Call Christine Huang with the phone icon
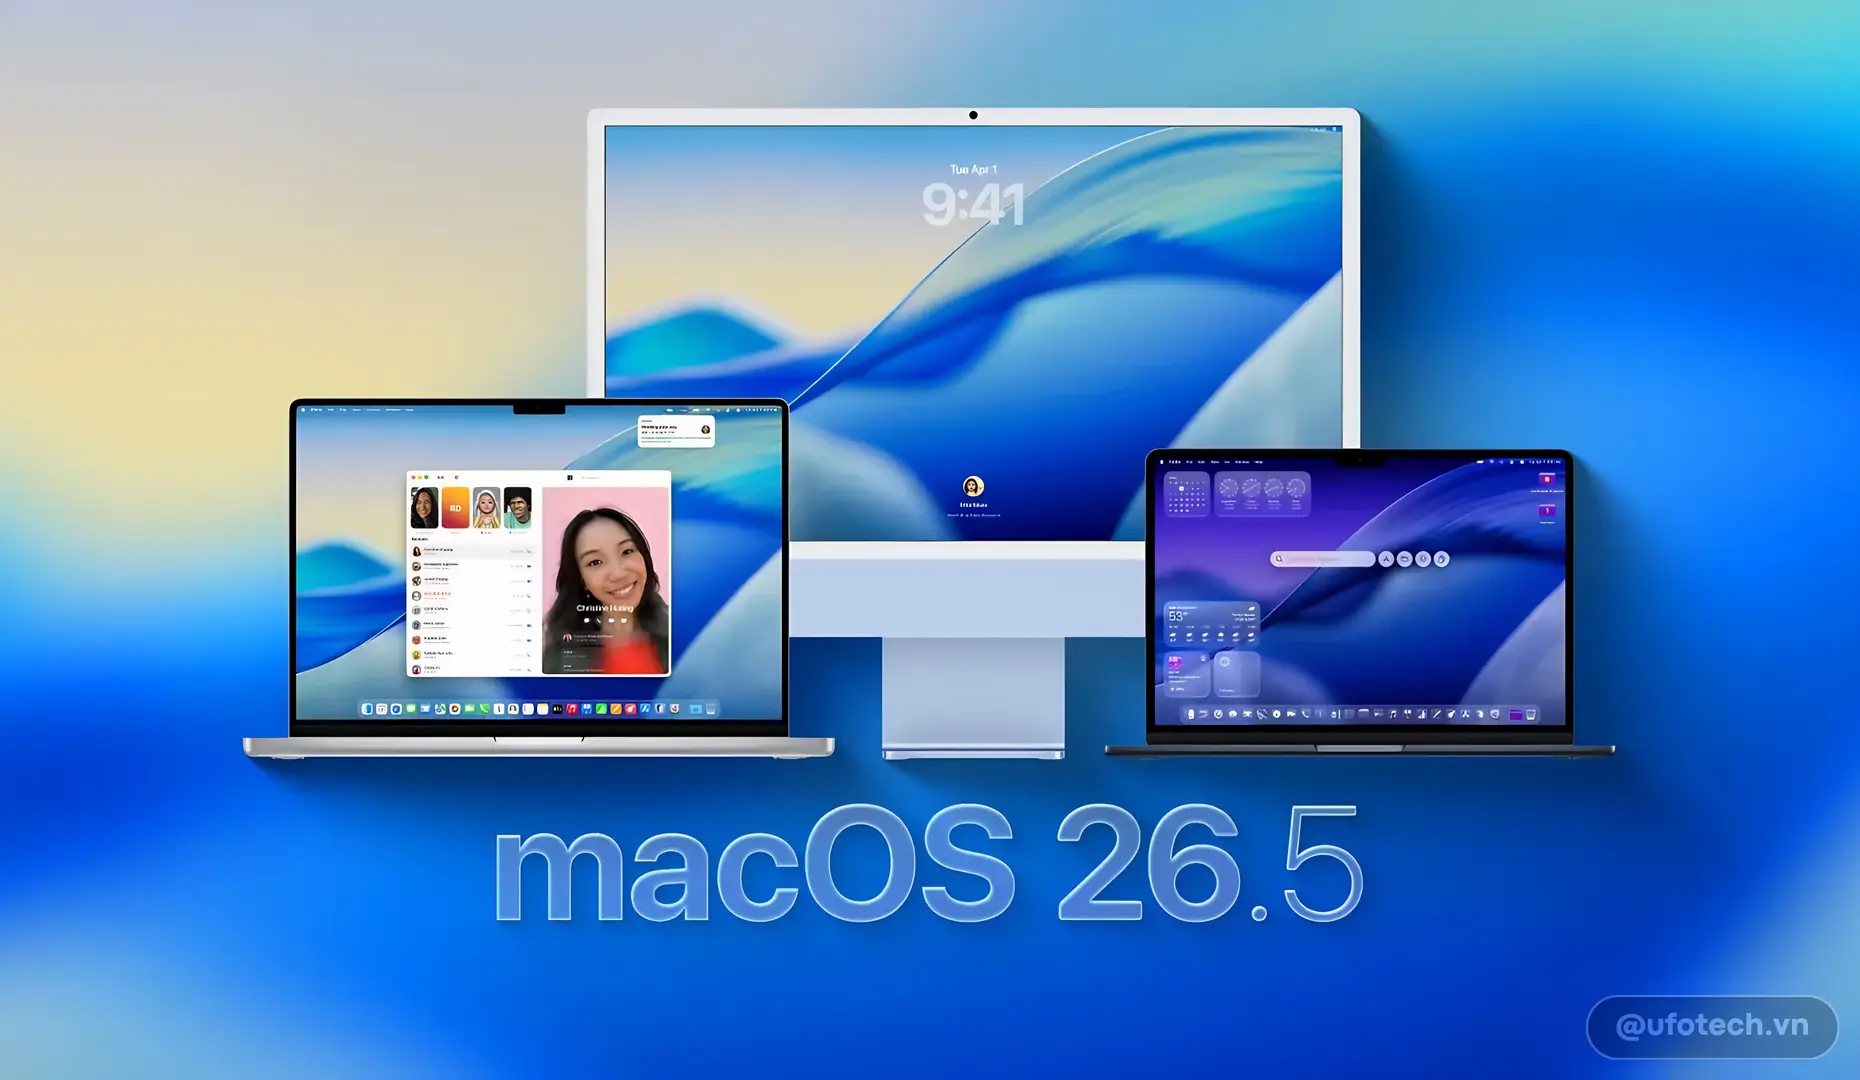This screenshot has height=1080, width=1860. (x=598, y=620)
